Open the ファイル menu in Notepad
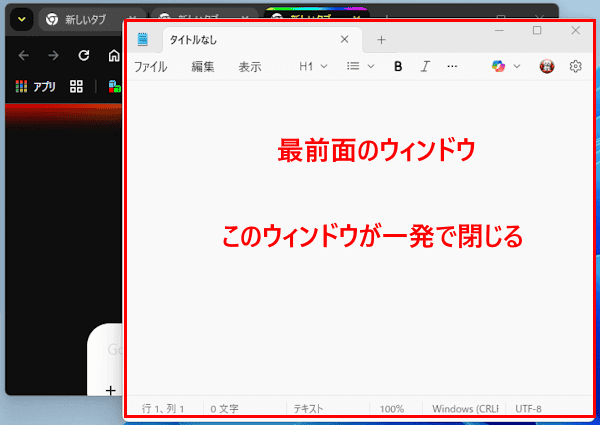 point(150,67)
